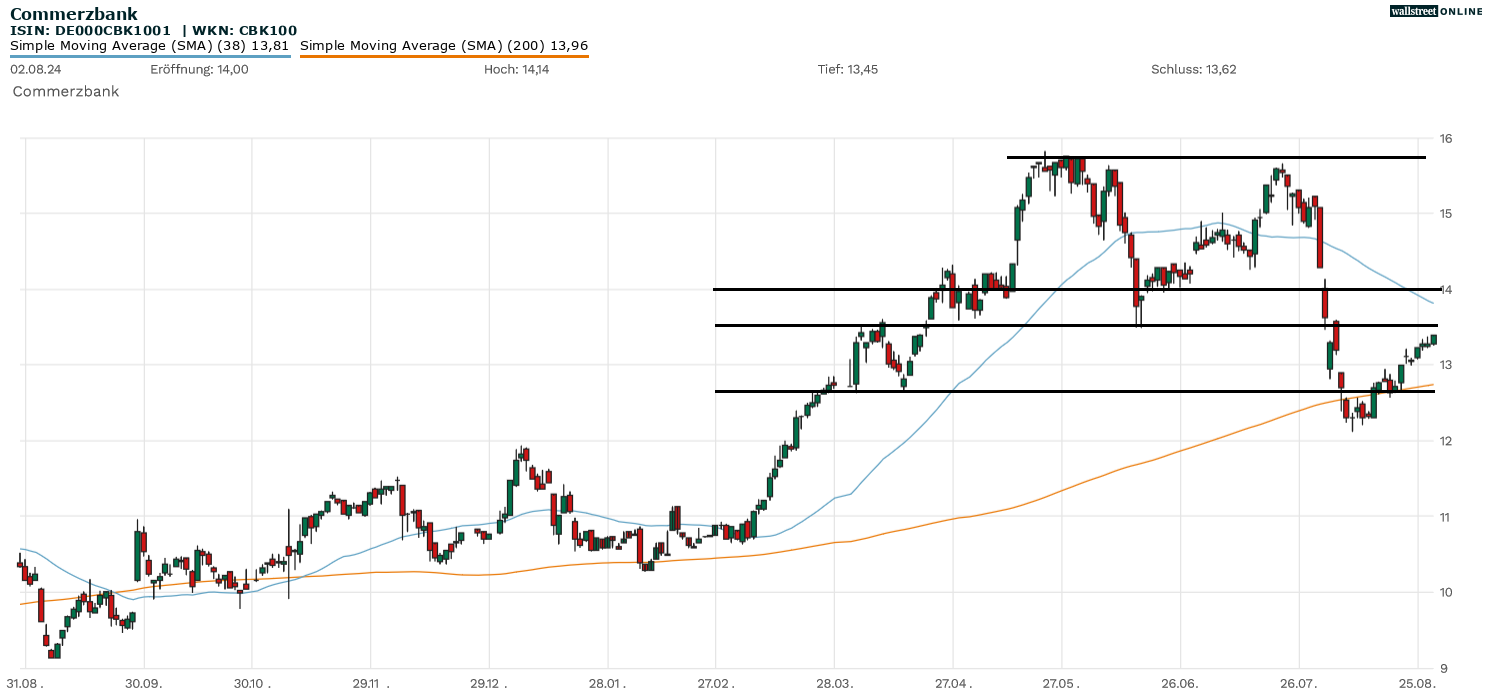1490x689 pixels.
Task: Click the Hoch 14,14 value
Action: click(x=516, y=69)
